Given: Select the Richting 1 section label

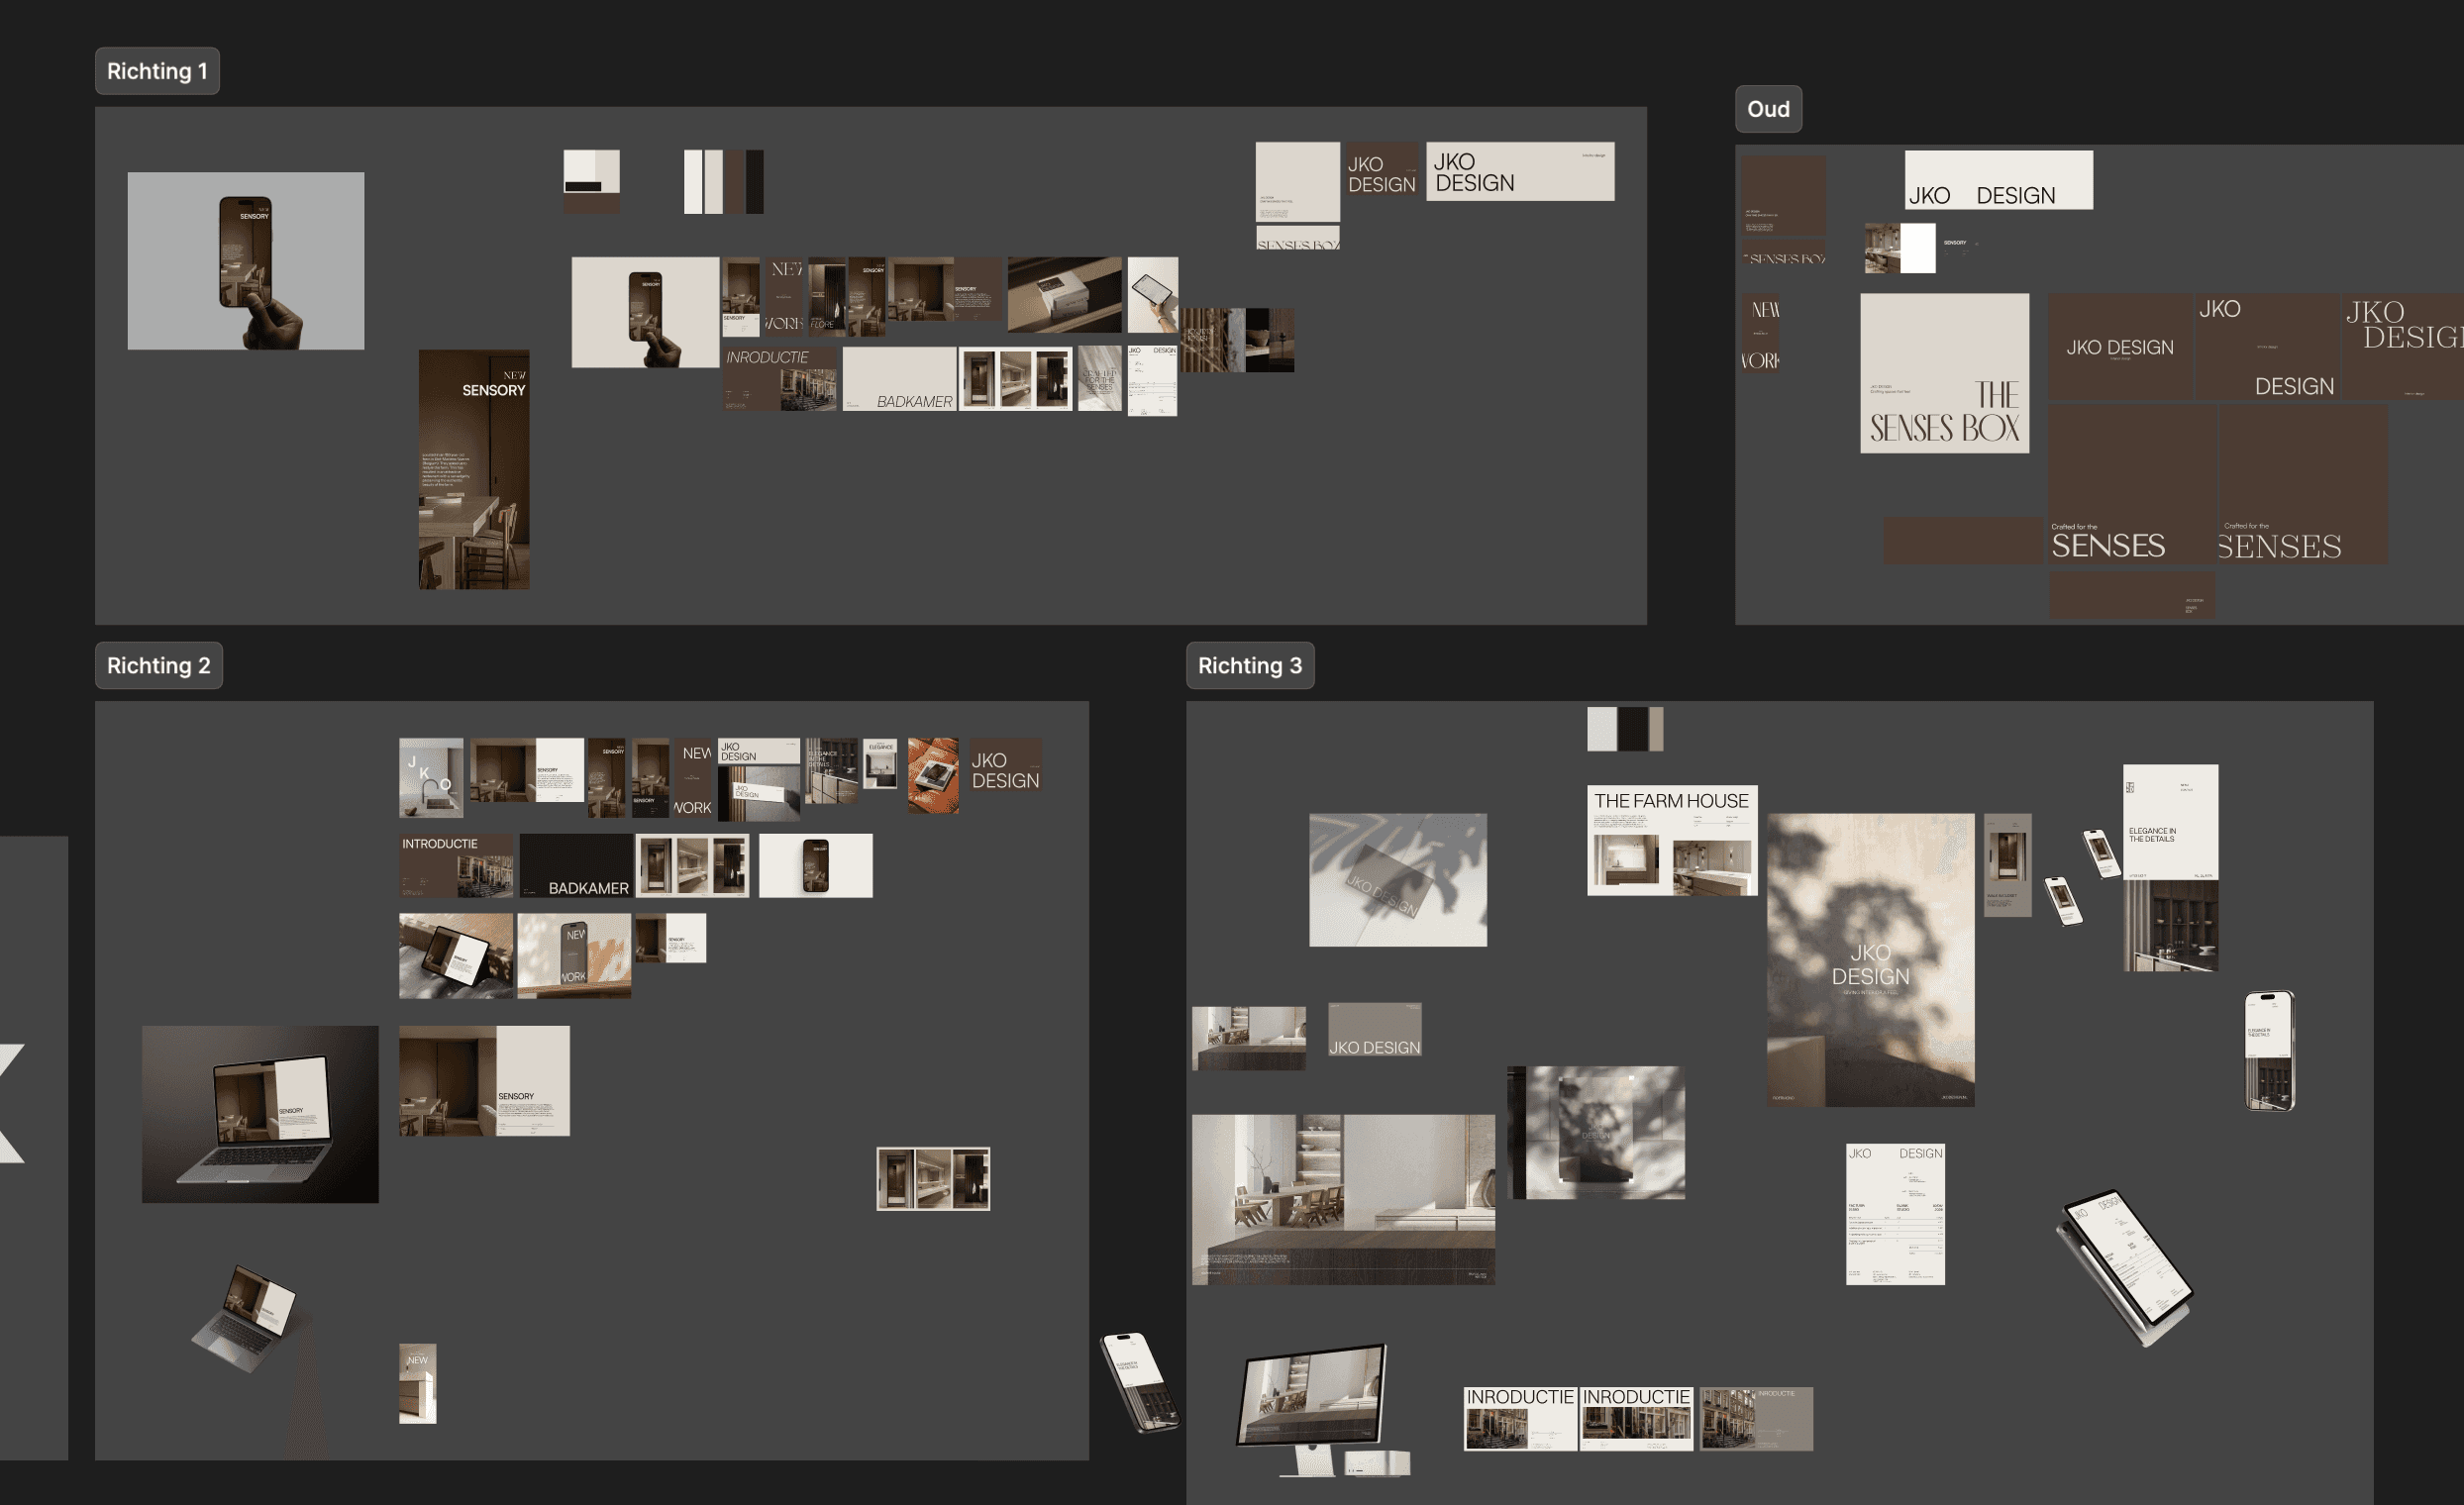Looking at the screenshot, I should [x=157, y=71].
